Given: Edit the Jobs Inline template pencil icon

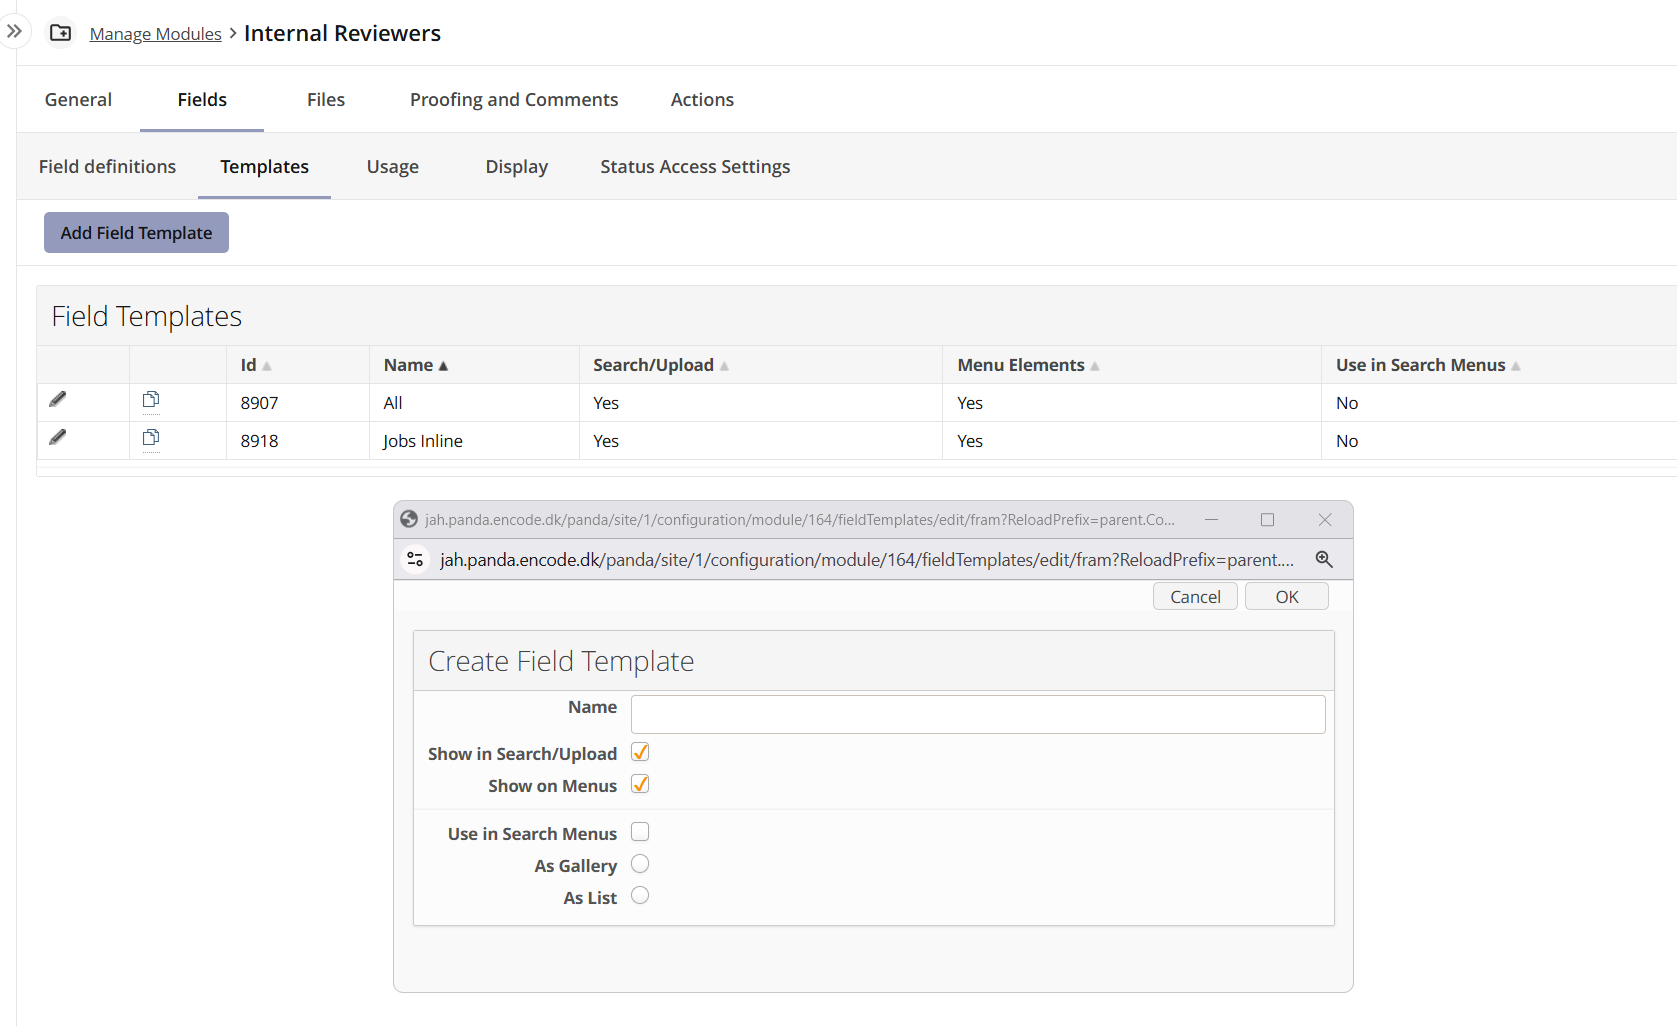Looking at the screenshot, I should coord(58,438).
